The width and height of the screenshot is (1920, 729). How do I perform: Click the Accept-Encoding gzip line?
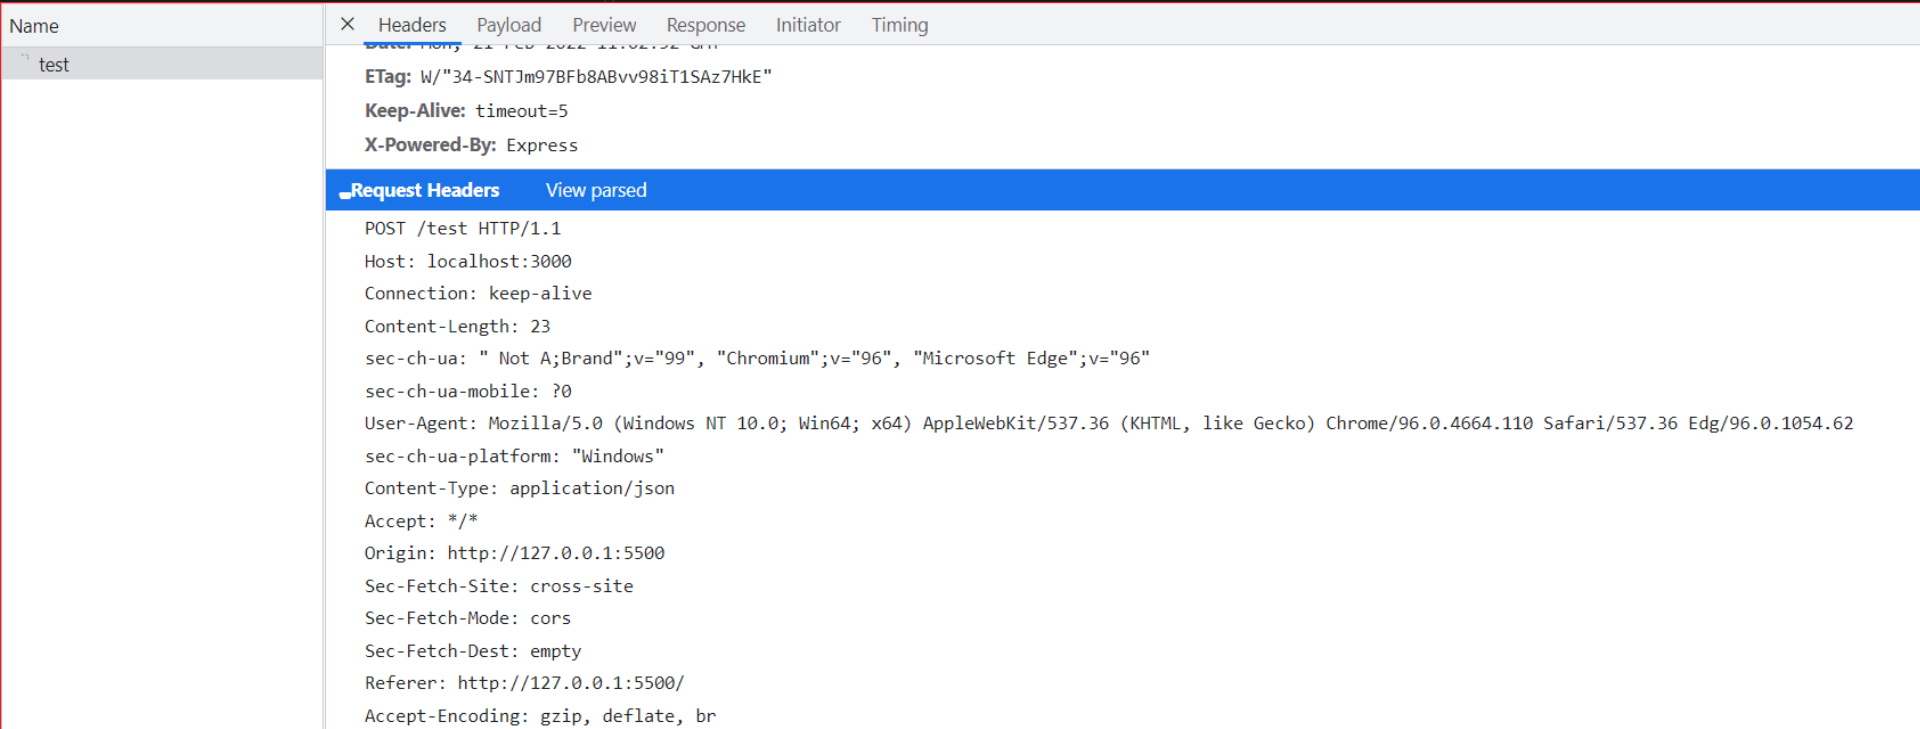[x=540, y=716]
